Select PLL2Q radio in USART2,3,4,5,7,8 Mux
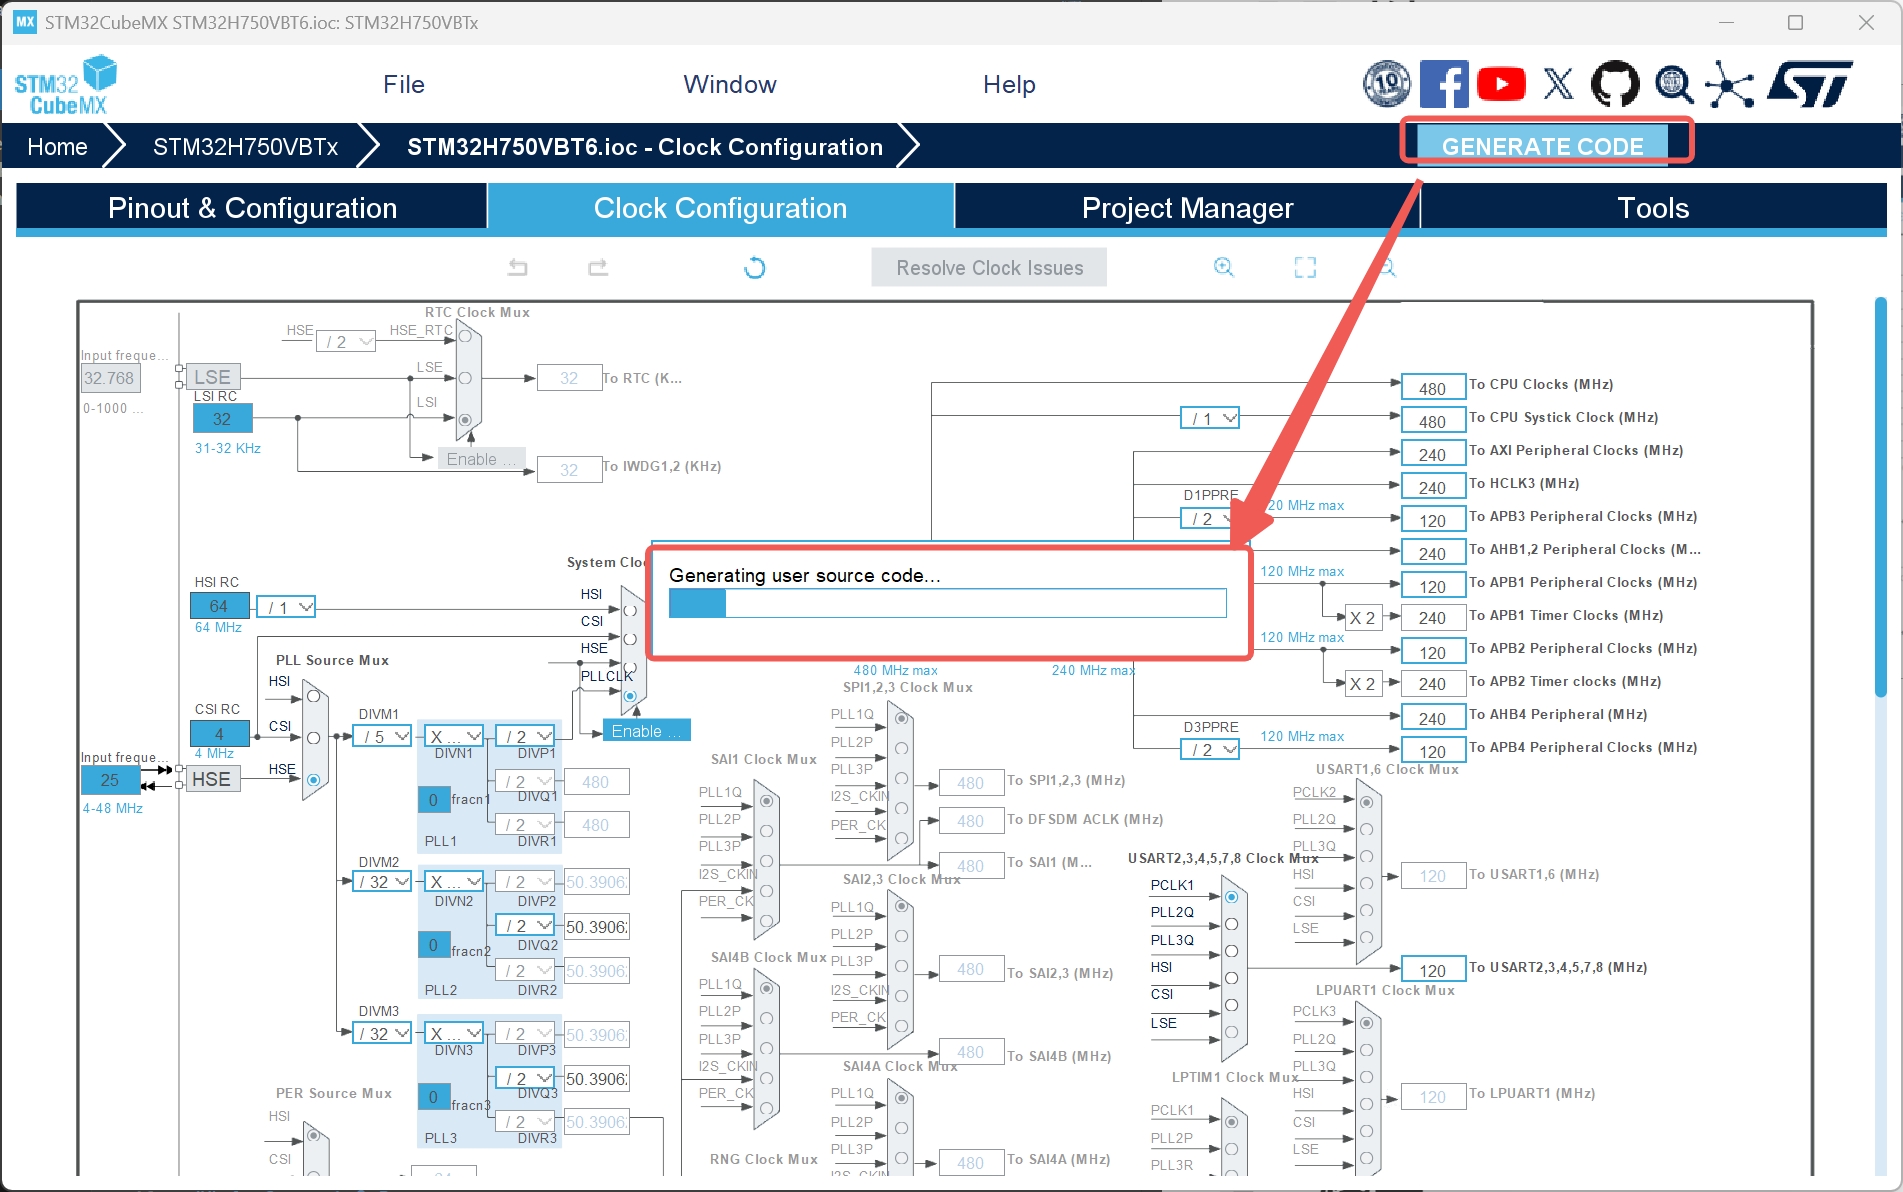This screenshot has width=1903, height=1192. point(1232,924)
